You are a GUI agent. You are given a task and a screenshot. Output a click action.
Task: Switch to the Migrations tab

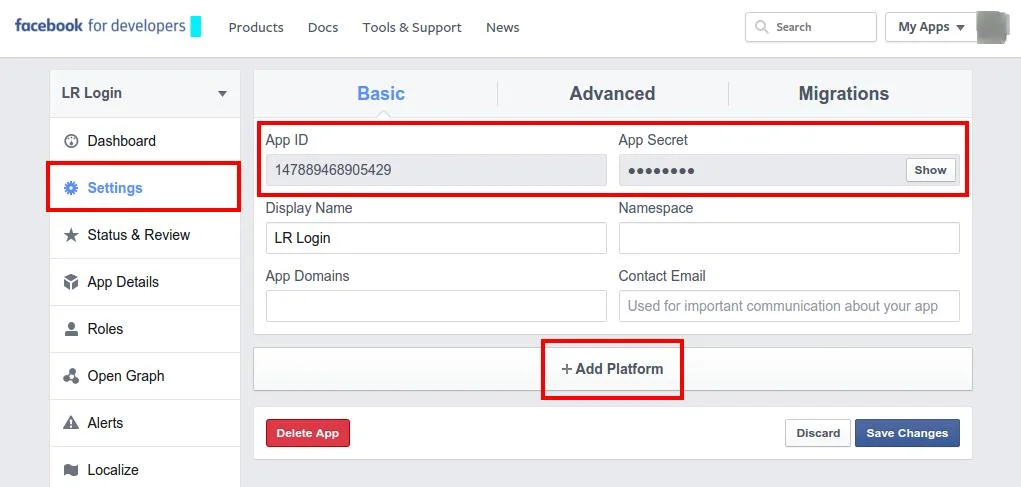click(x=843, y=94)
